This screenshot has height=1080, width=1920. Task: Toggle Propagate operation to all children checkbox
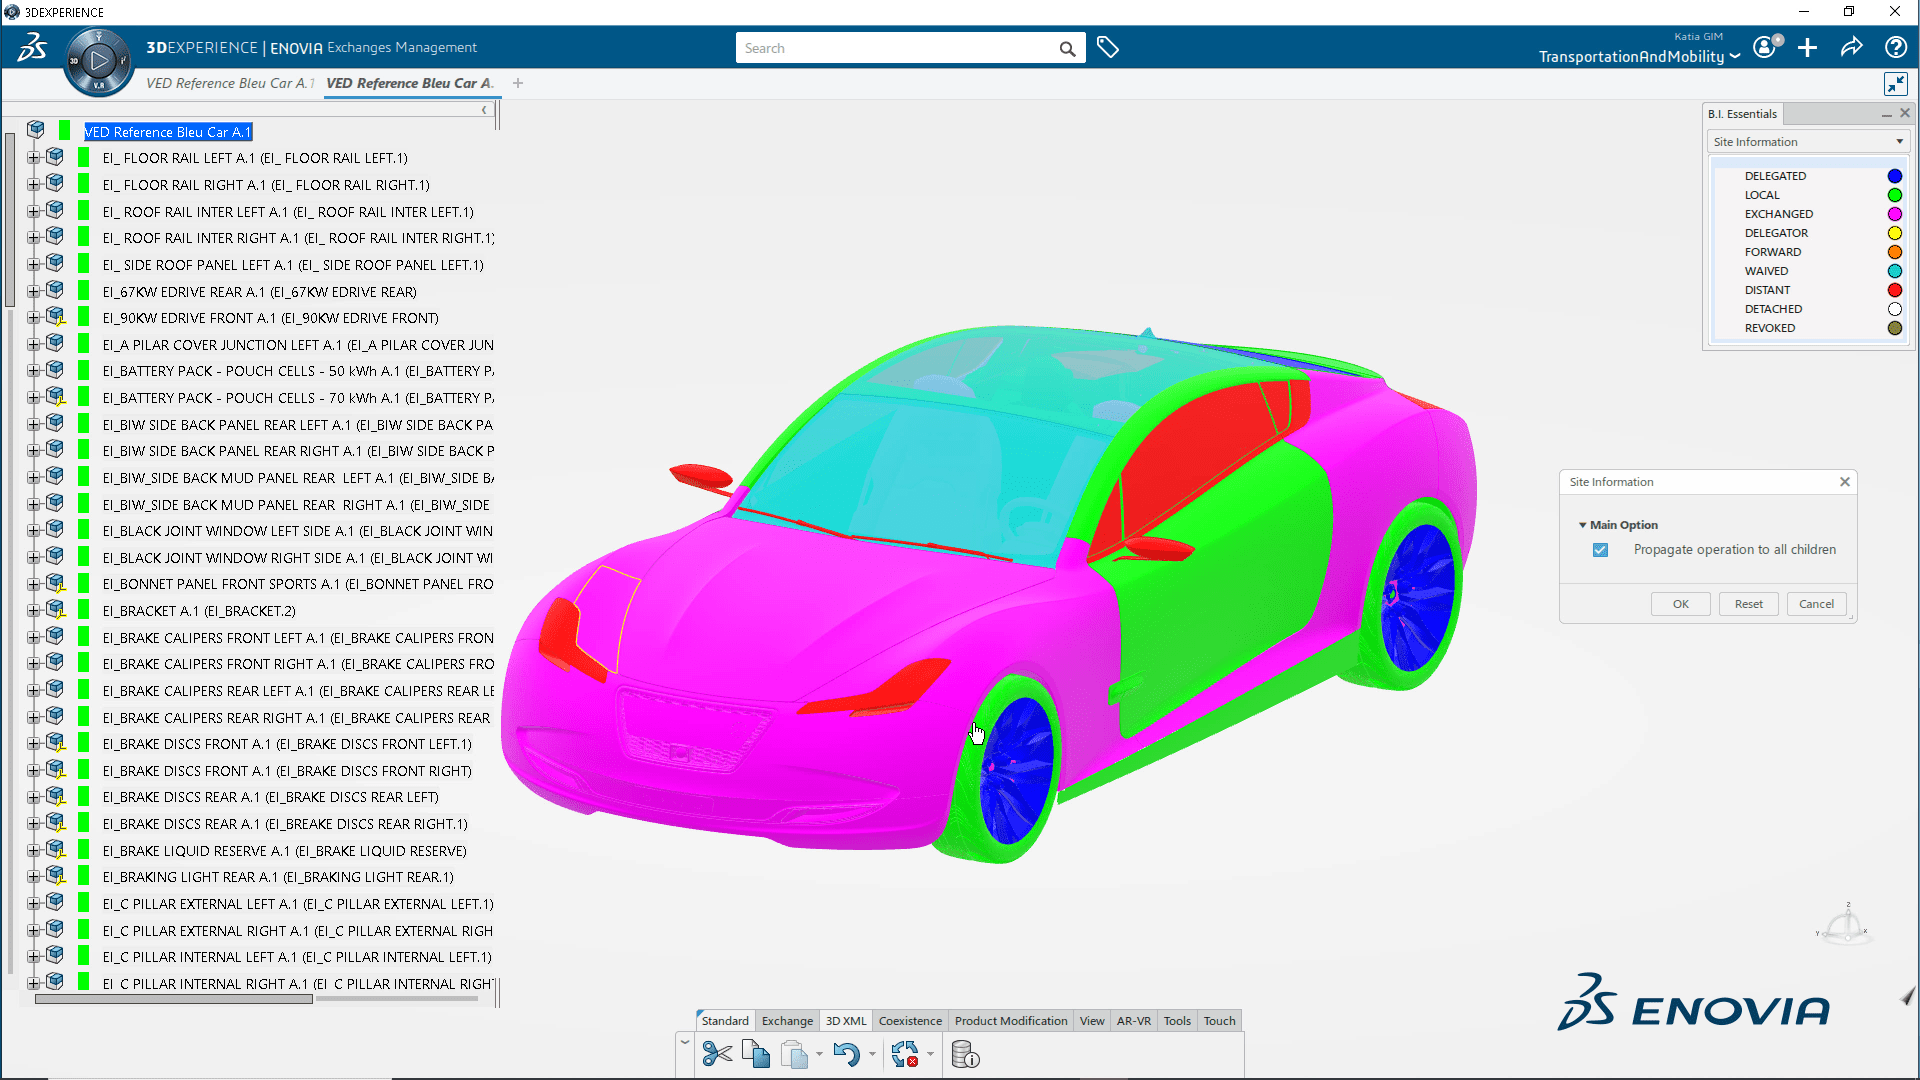coord(1600,550)
